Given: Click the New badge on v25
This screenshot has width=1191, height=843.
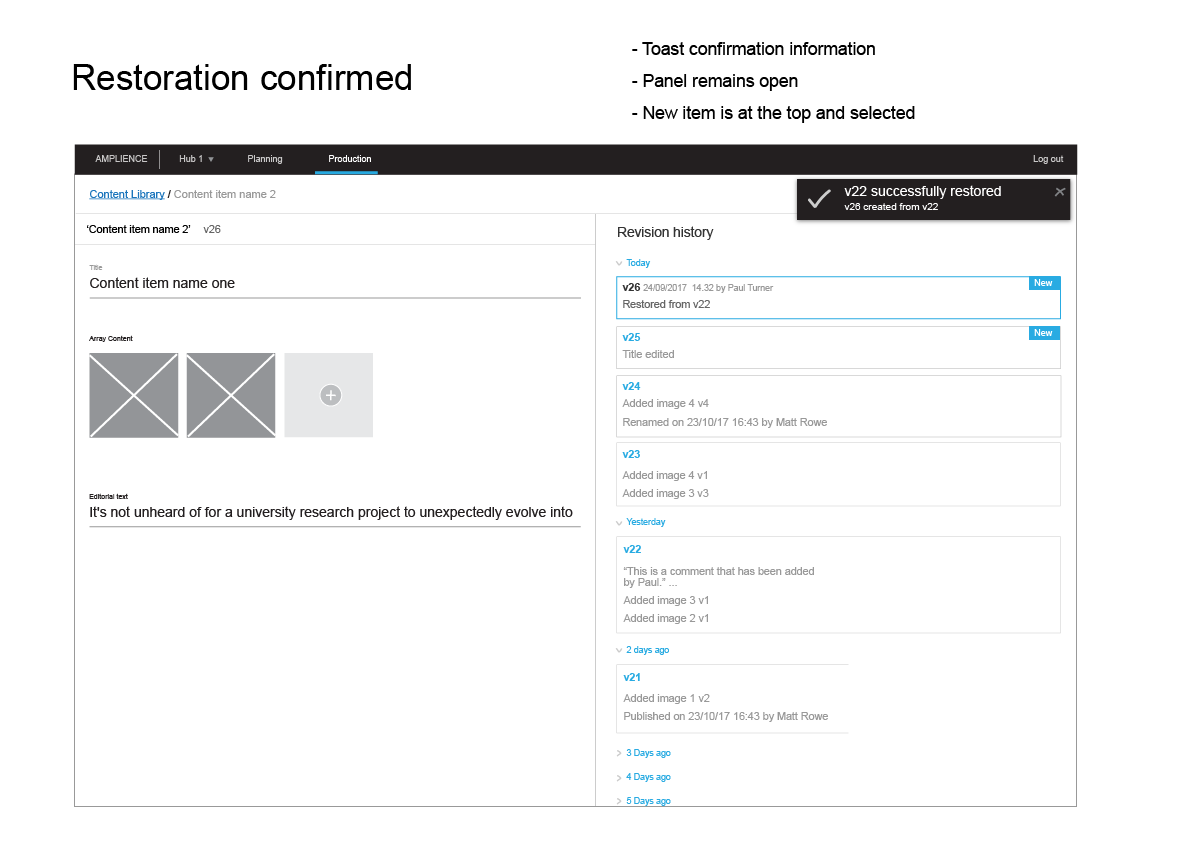Looking at the screenshot, I should pos(1044,333).
